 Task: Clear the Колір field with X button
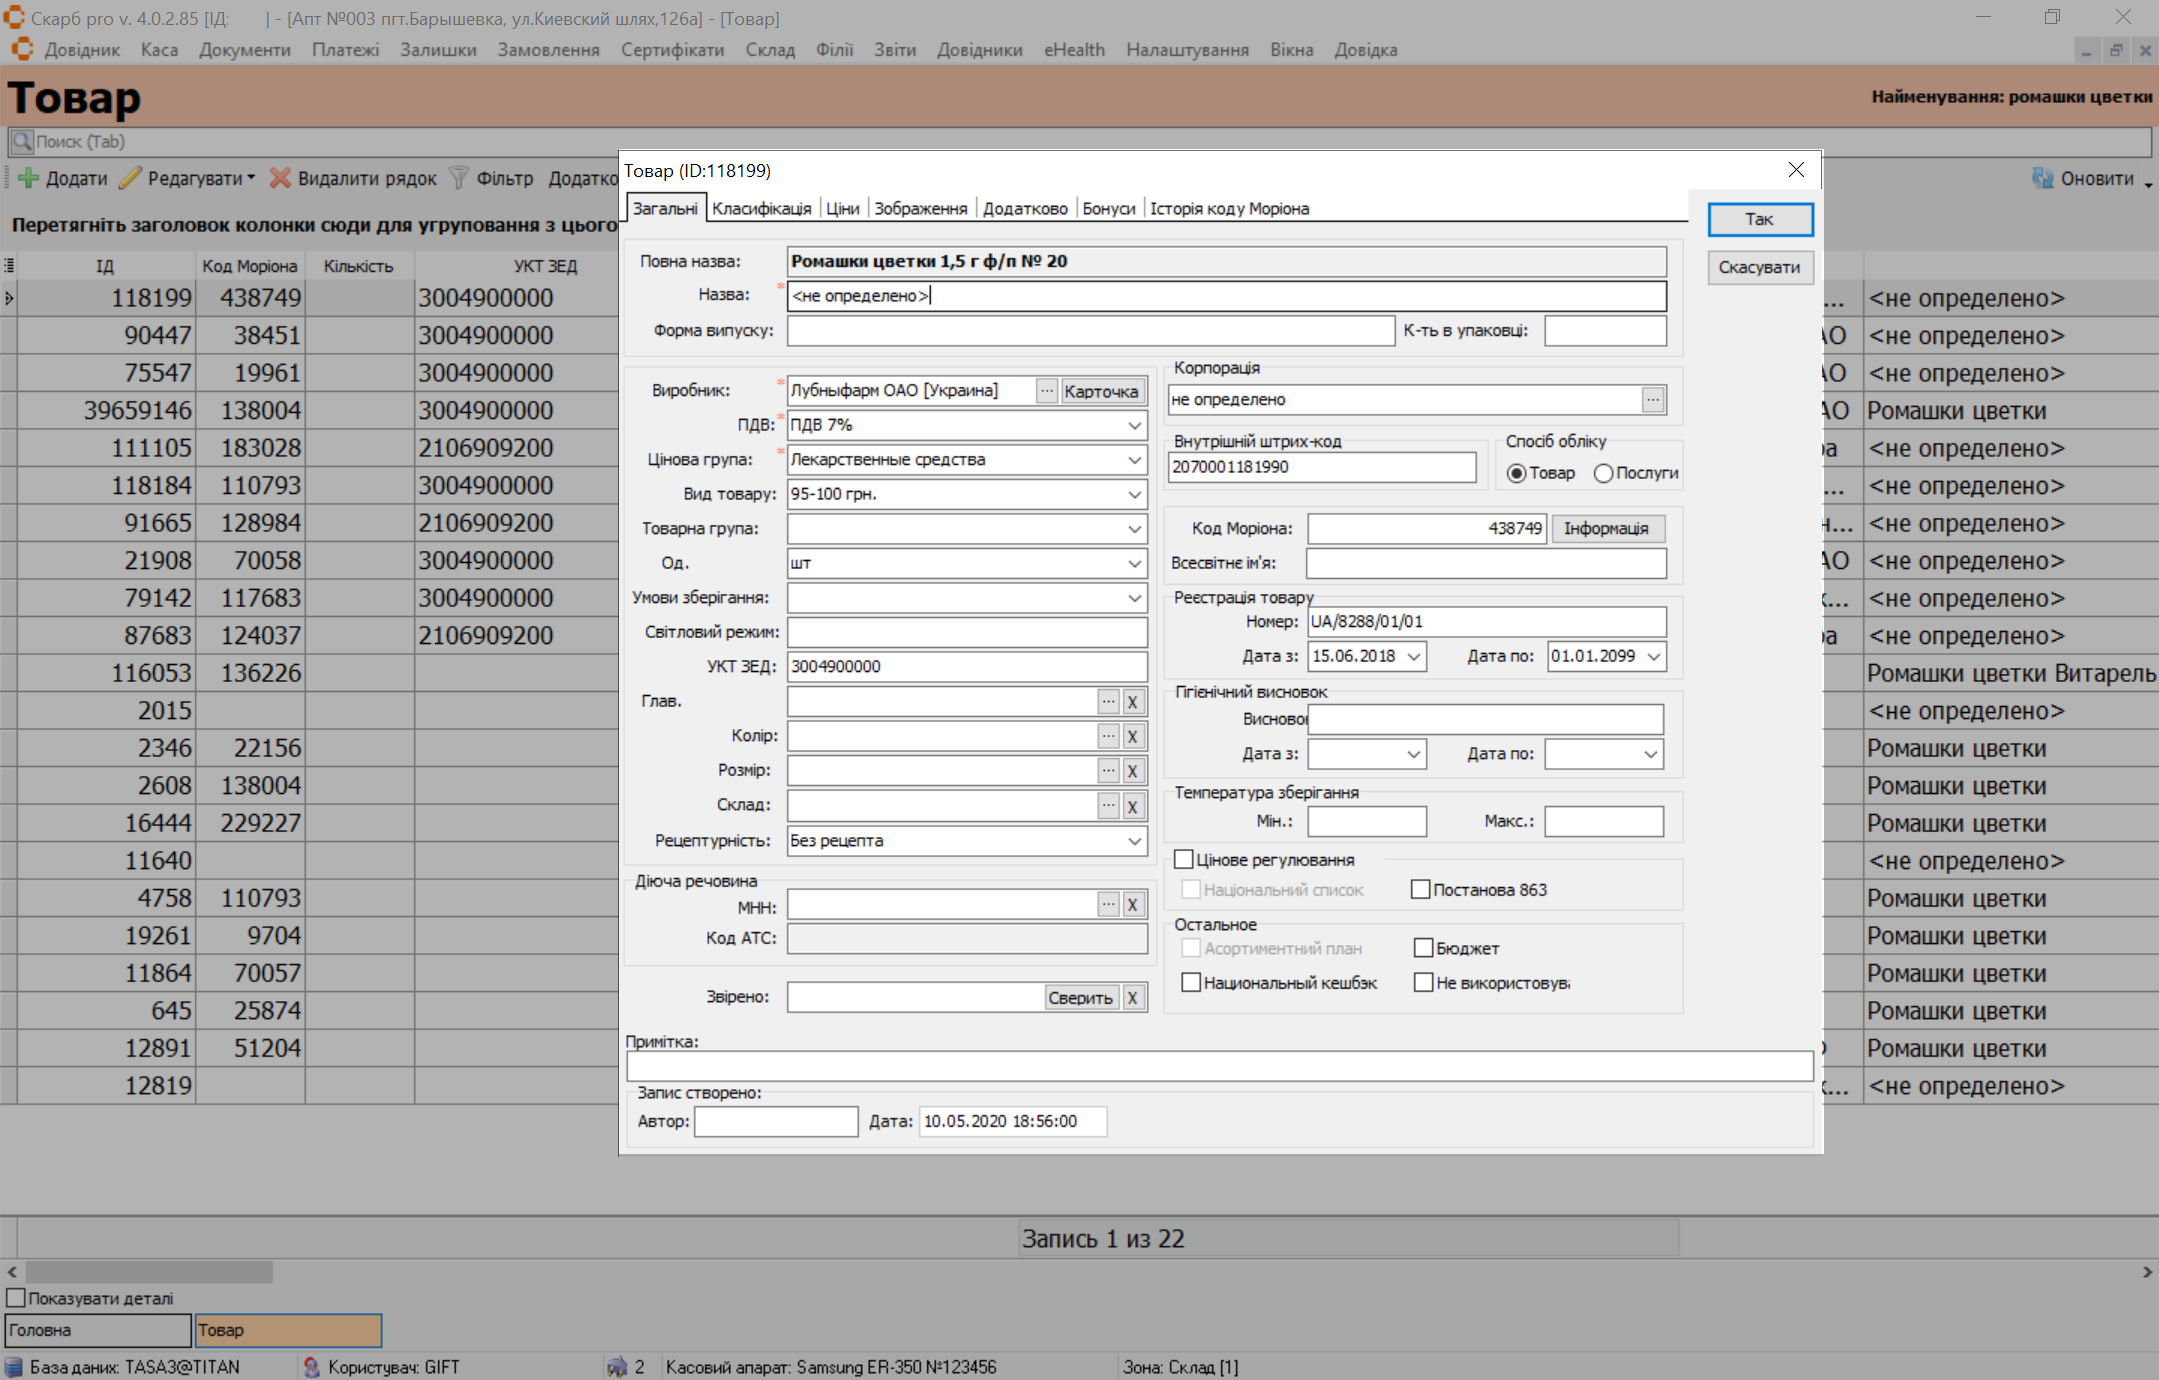point(1133,737)
